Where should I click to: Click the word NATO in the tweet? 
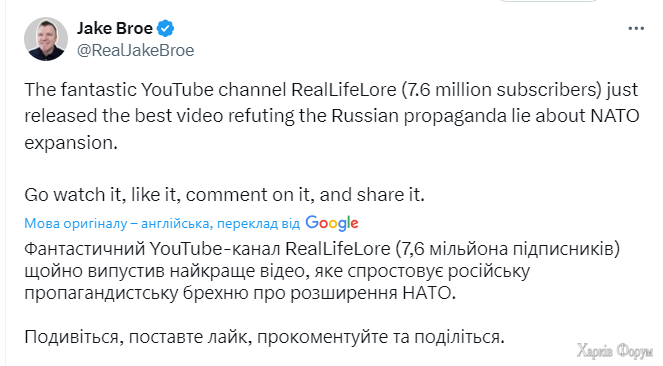coord(614,116)
